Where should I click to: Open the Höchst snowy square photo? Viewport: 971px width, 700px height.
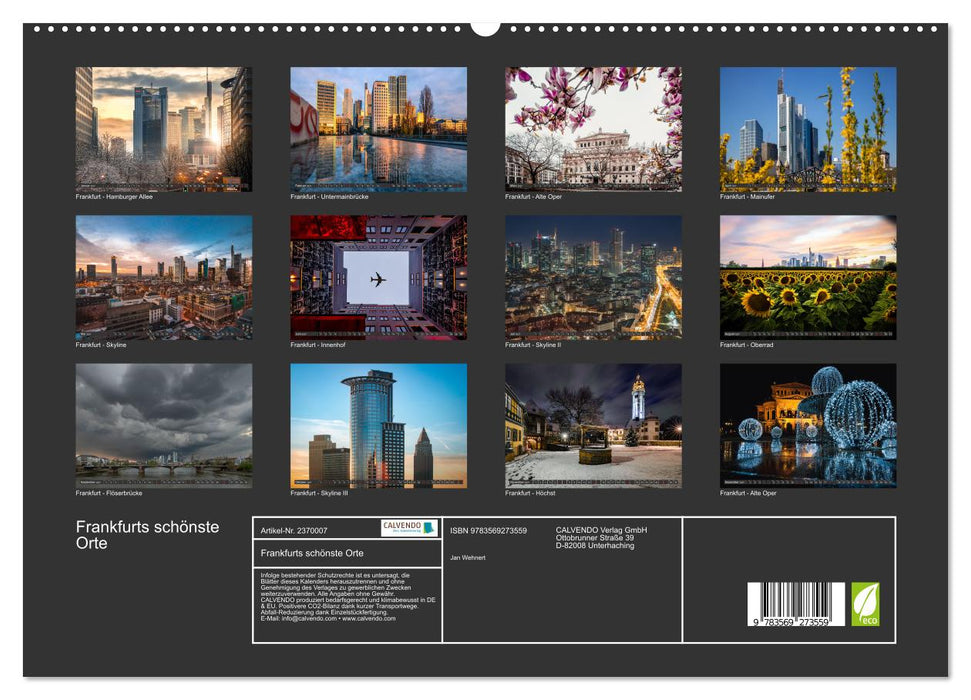point(593,426)
